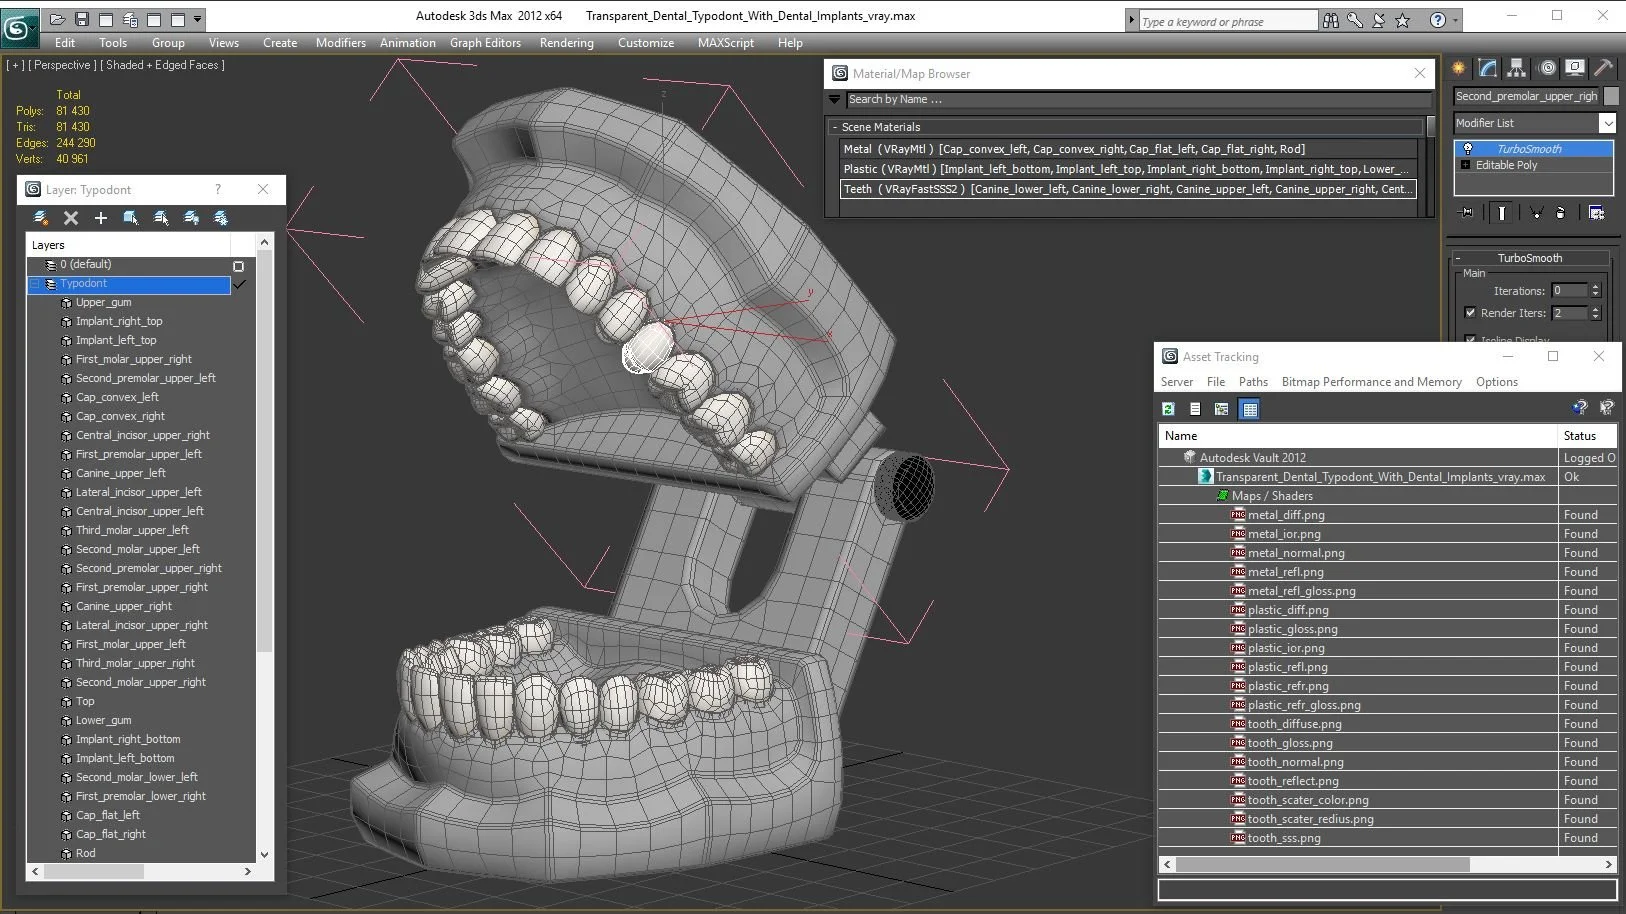Open the Rendering menu
This screenshot has height=914, width=1626.
click(x=566, y=43)
